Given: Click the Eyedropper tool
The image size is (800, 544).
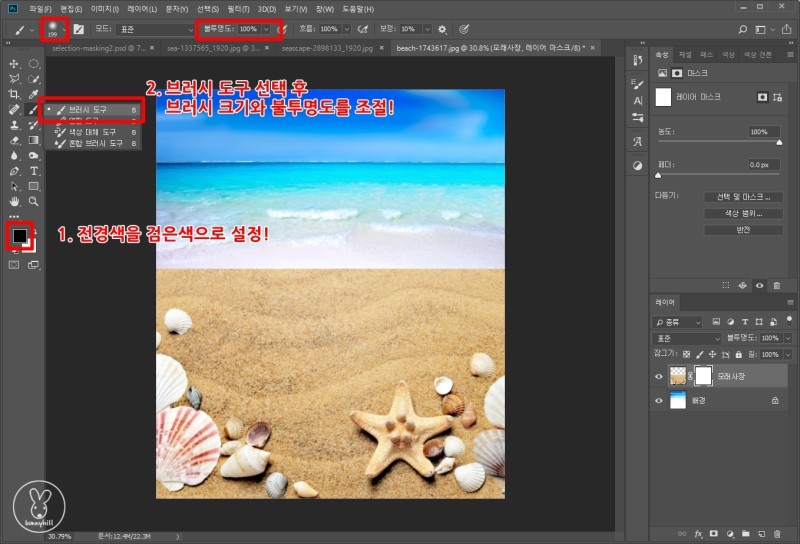Looking at the screenshot, I should coord(34,93).
